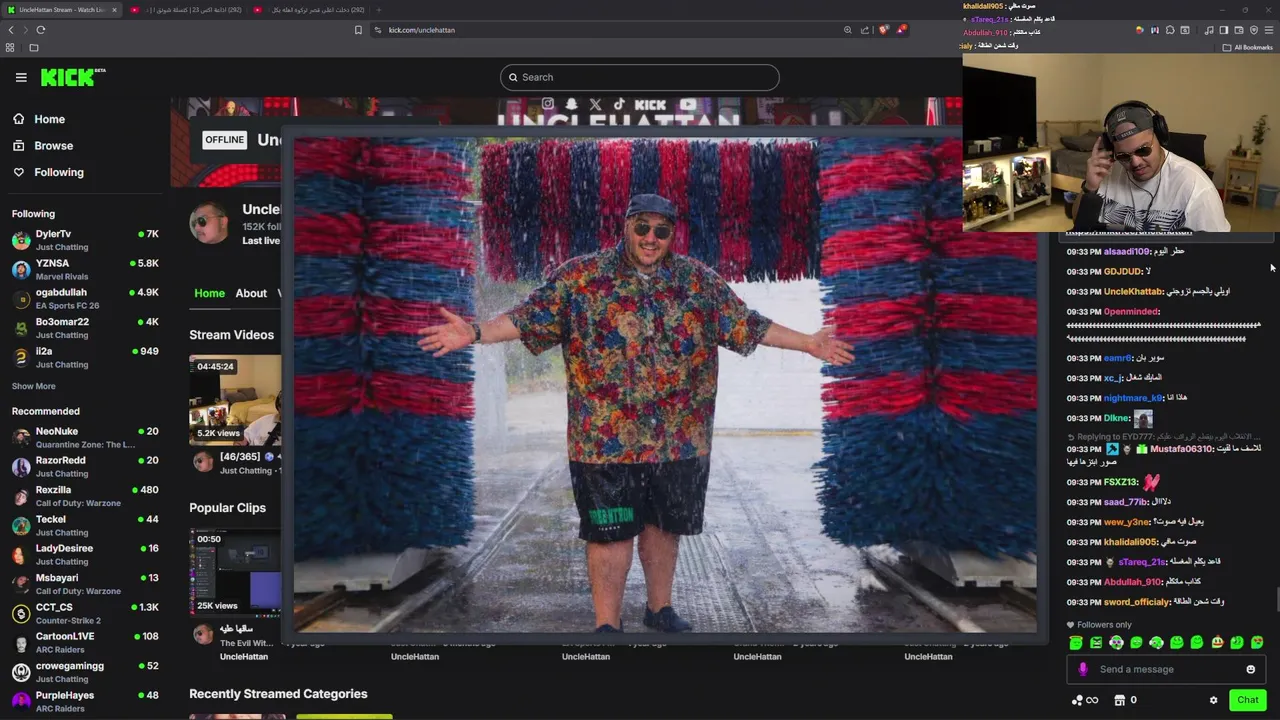The height and width of the screenshot is (720, 1280).
Task: Open the Instagram icon on channel banner
Action: tap(547, 104)
